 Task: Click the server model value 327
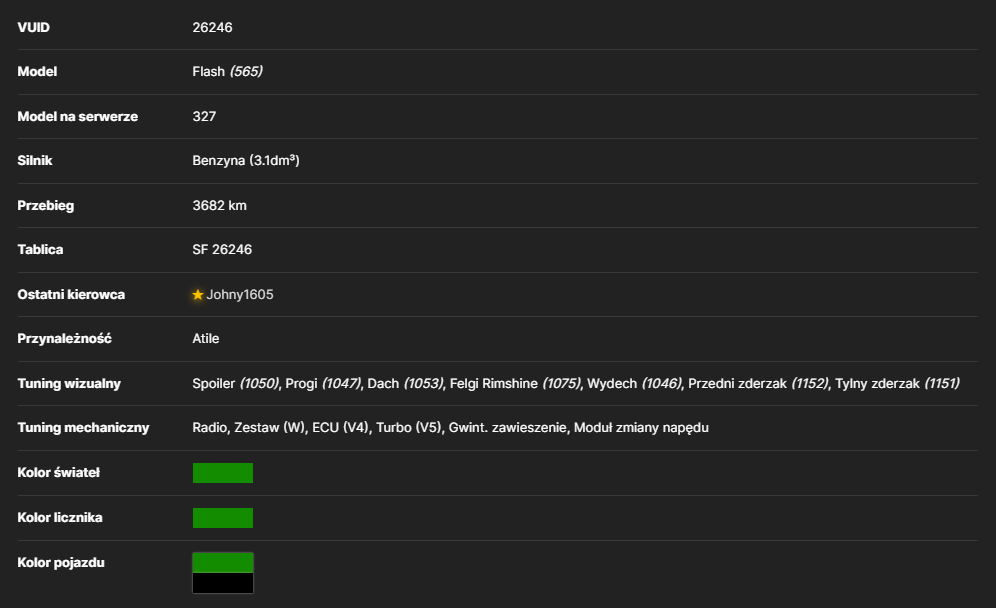204,116
